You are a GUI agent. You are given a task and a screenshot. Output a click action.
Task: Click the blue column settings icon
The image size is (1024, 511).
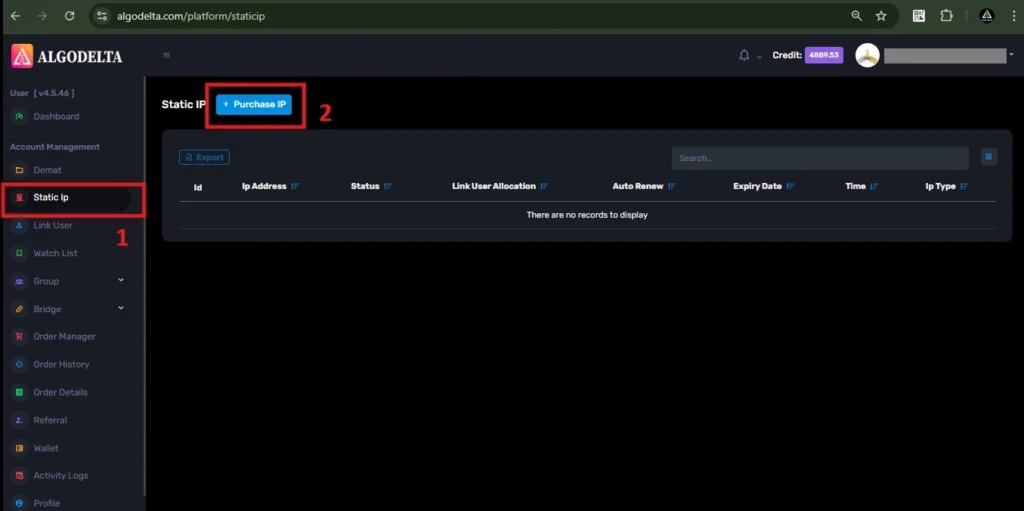tap(988, 157)
